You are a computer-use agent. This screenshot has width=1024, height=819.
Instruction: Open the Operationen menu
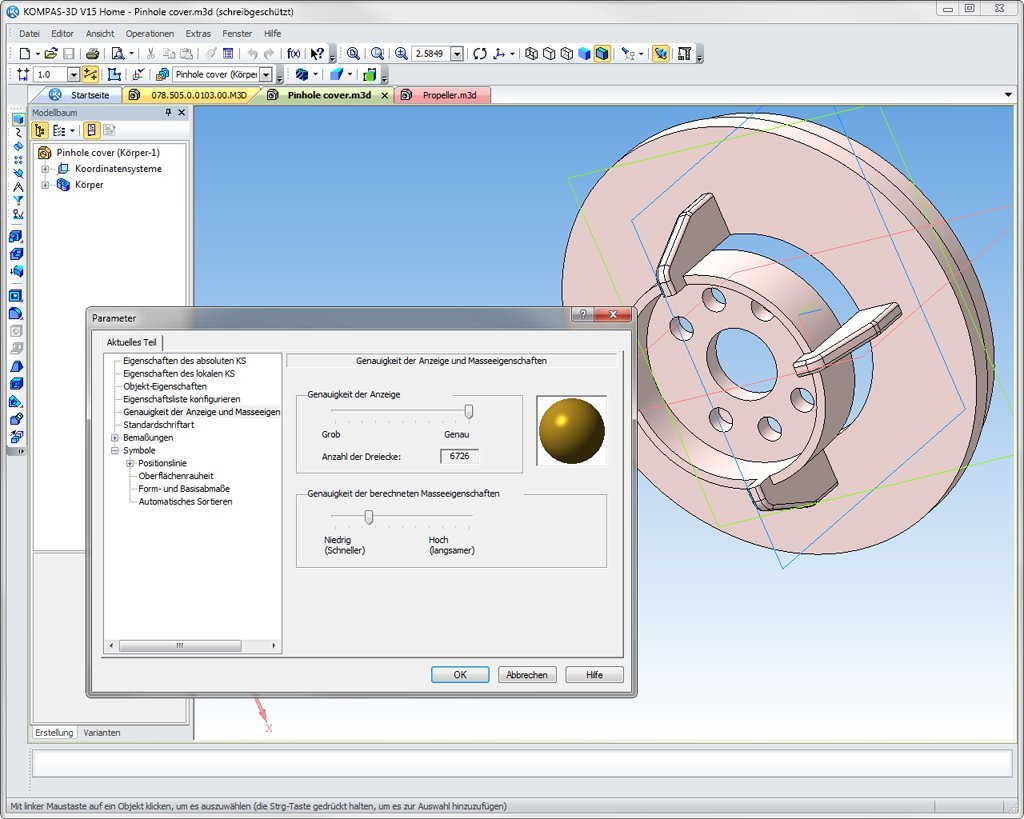(x=150, y=33)
